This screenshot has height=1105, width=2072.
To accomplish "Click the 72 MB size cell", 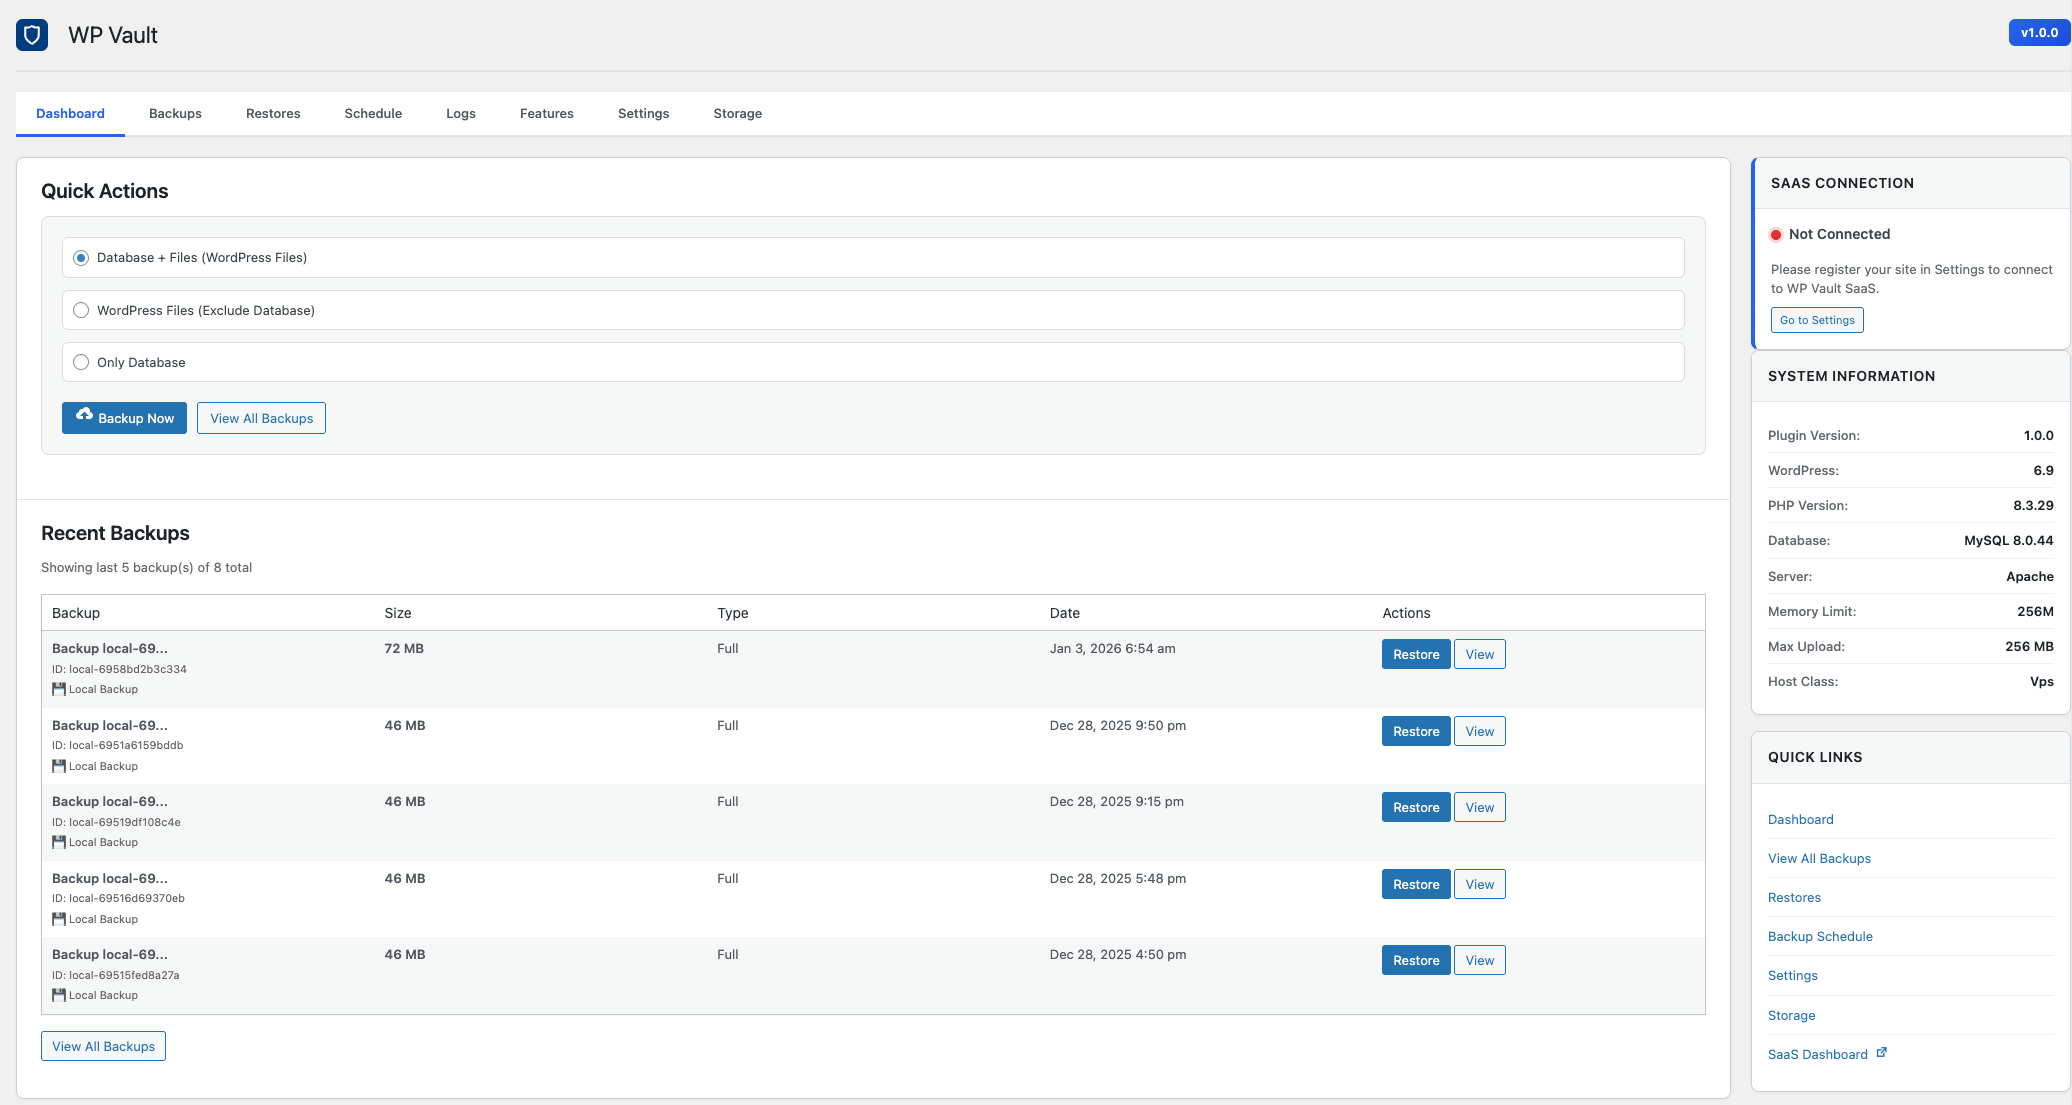I will 404,648.
